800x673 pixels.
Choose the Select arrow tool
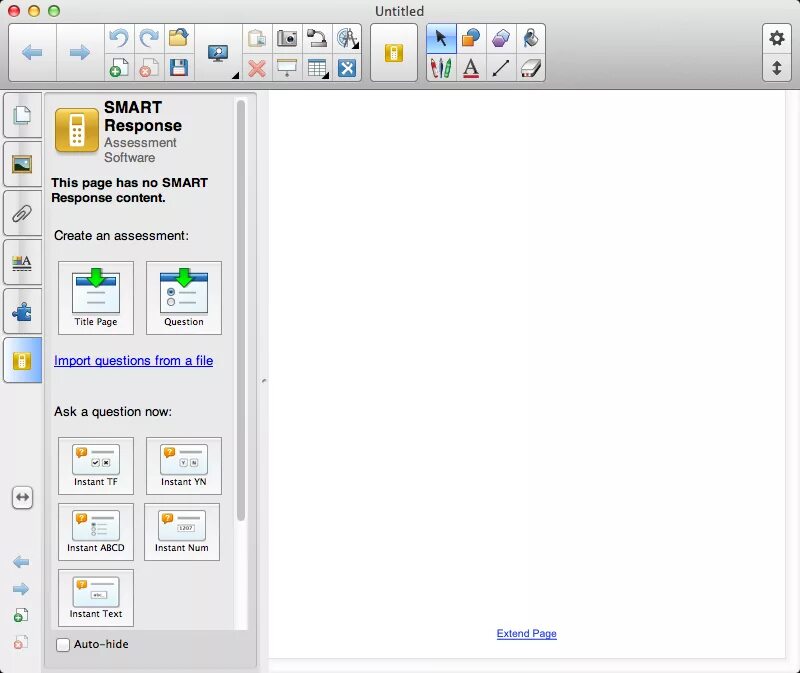point(441,38)
